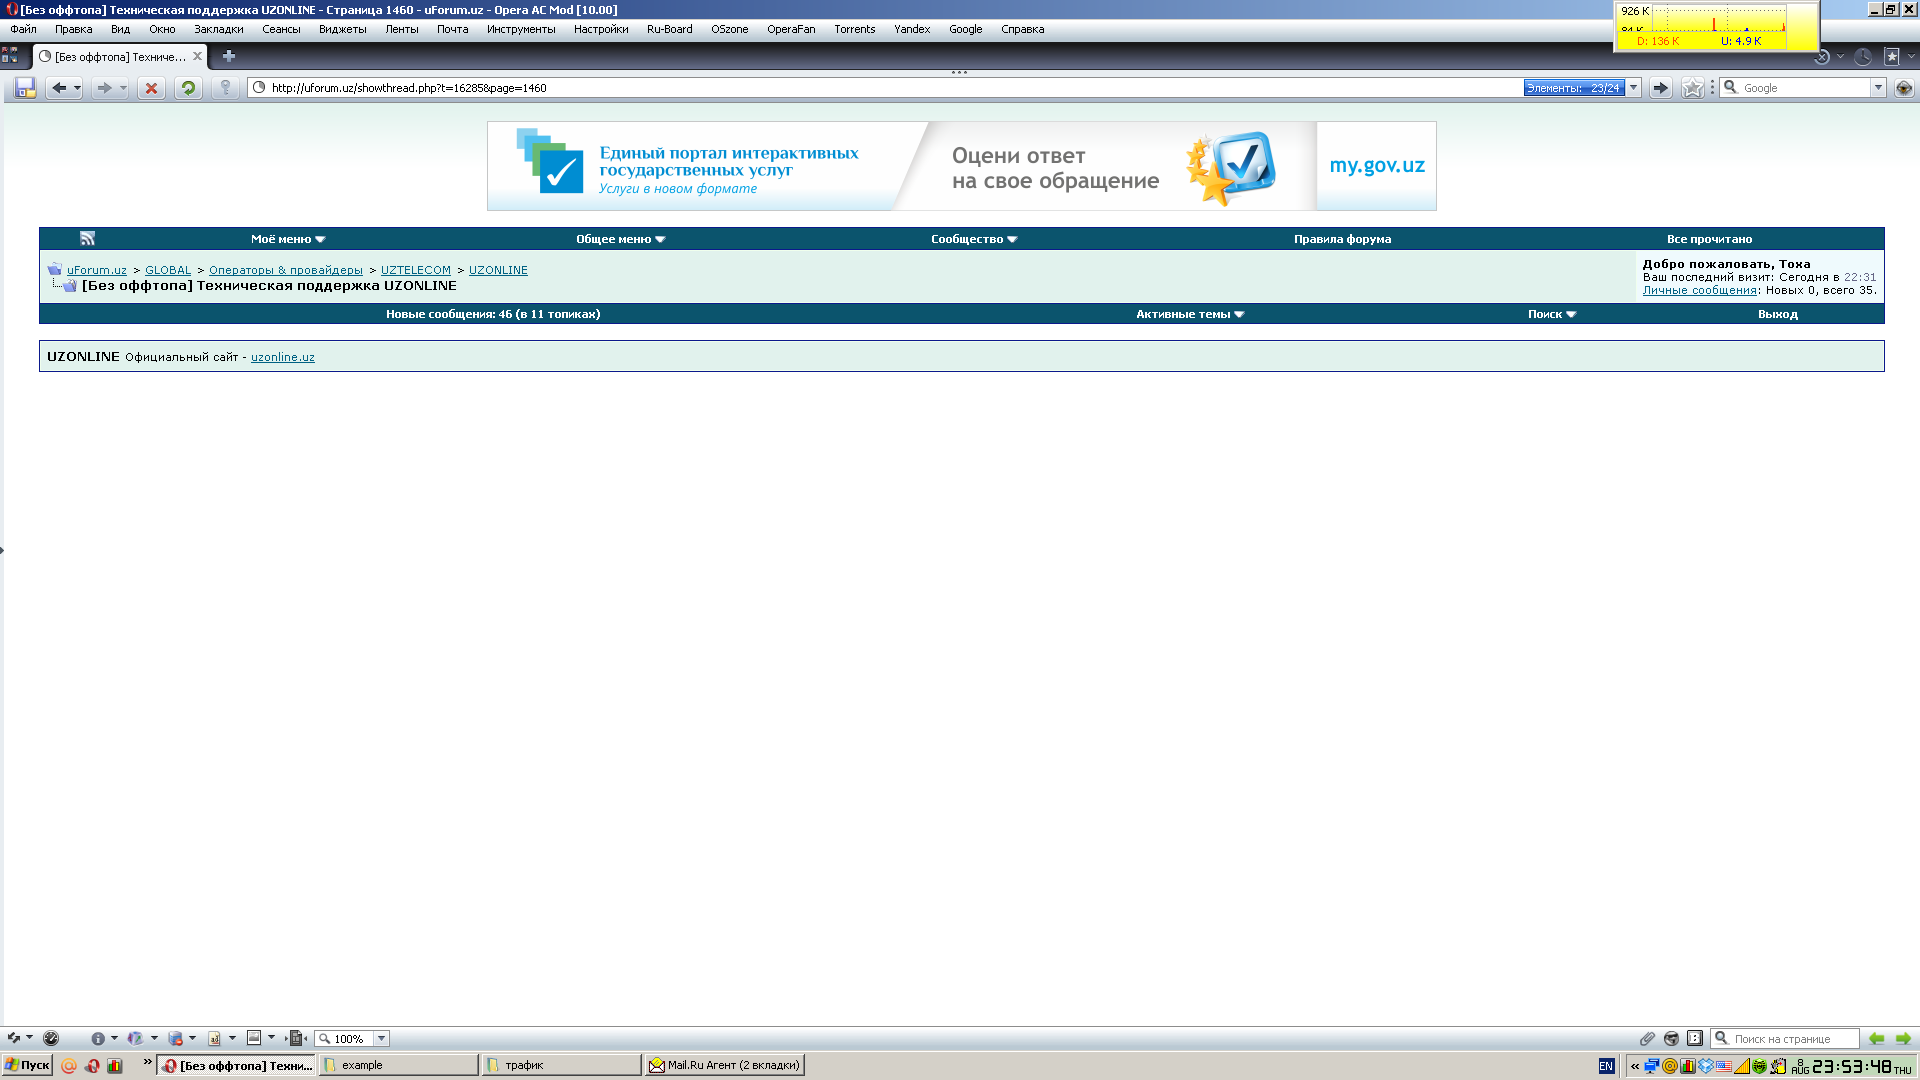Open Личные сообщения link
The image size is (1920, 1080).
coord(1699,290)
